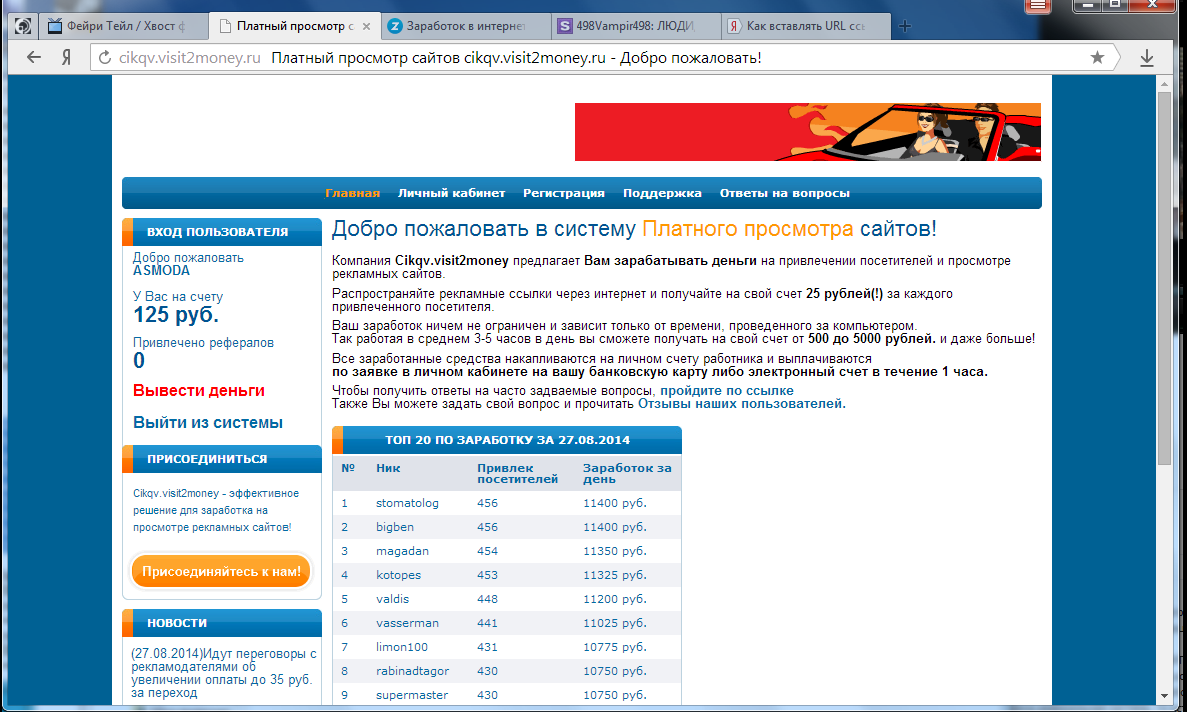Switch to the 'Как вставлять URL' tab
The height and width of the screenshot is (712, 1187).
(x=805, y=26)
